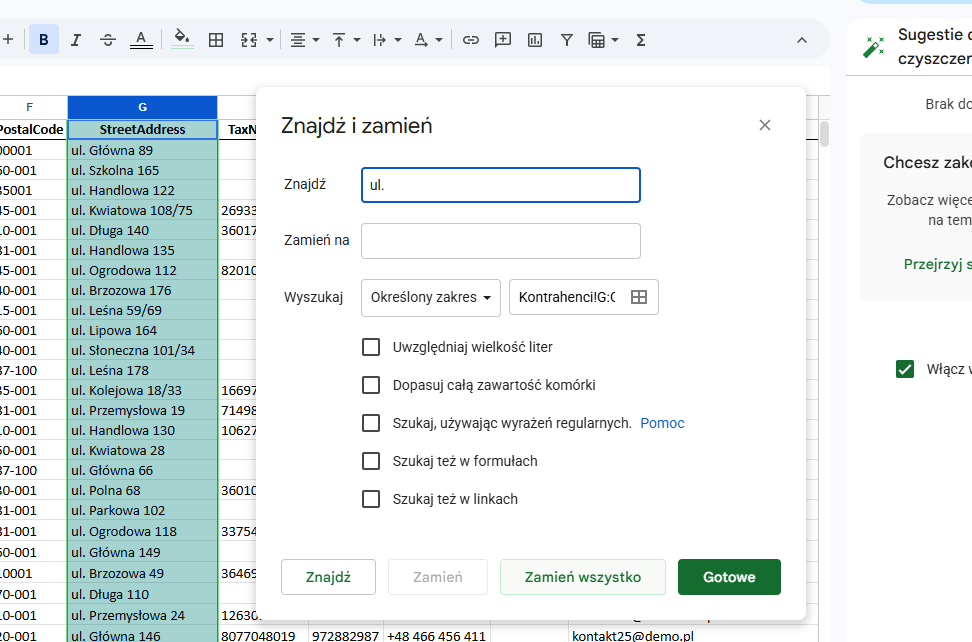972x642 pixels.
Task: Select cell ul. Brzozowa 49
Action: 143,574
